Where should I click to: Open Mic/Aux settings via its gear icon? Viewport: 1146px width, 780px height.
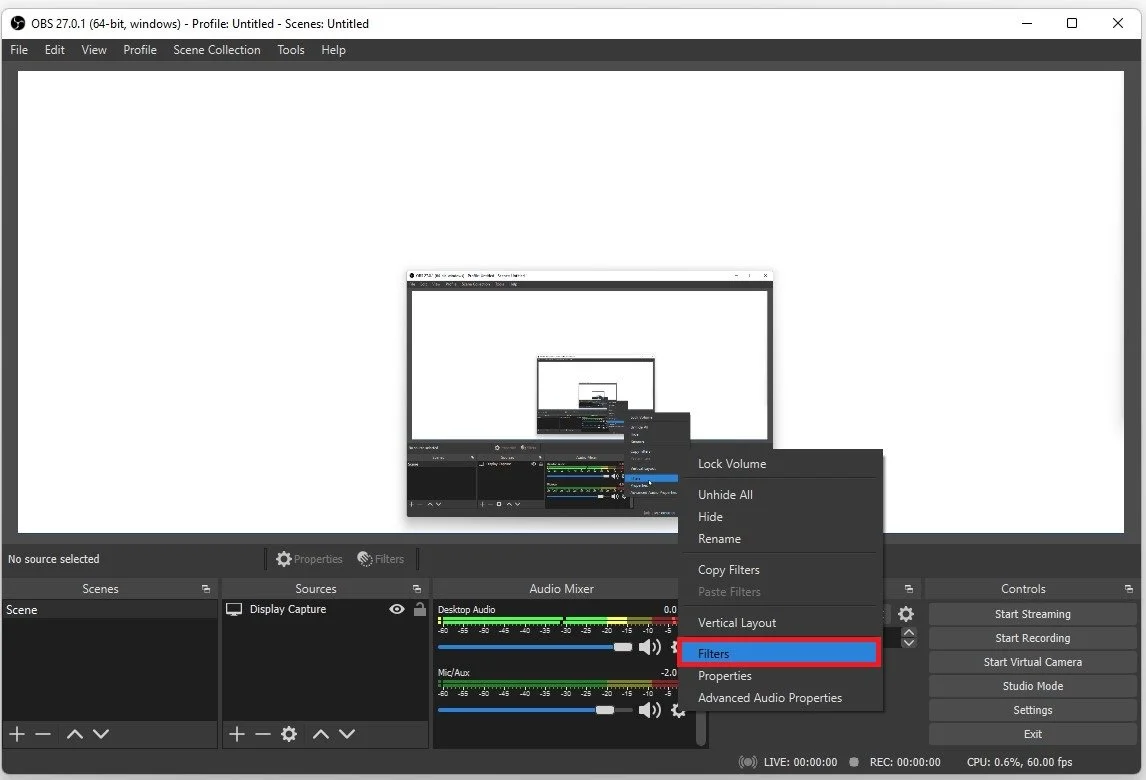679,710
